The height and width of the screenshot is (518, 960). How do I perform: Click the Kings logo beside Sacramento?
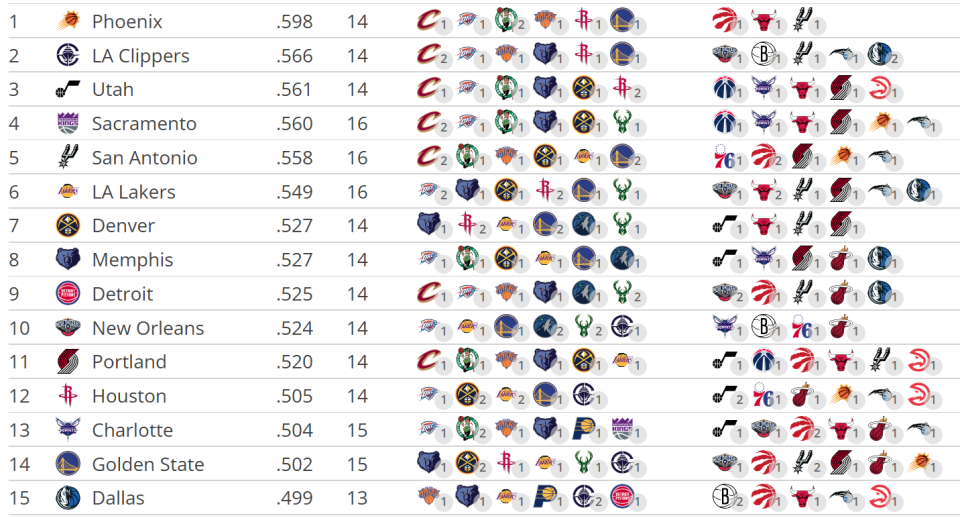pos(68,124)
